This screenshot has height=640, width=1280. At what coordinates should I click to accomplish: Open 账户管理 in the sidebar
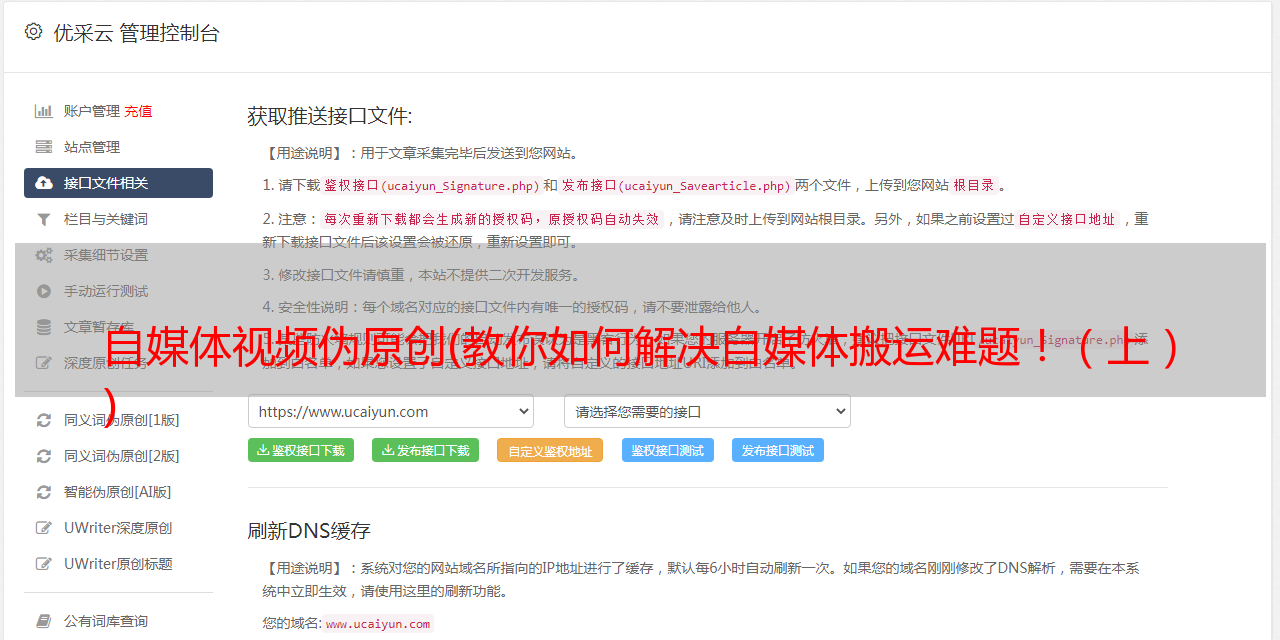(x=92, y=111)
